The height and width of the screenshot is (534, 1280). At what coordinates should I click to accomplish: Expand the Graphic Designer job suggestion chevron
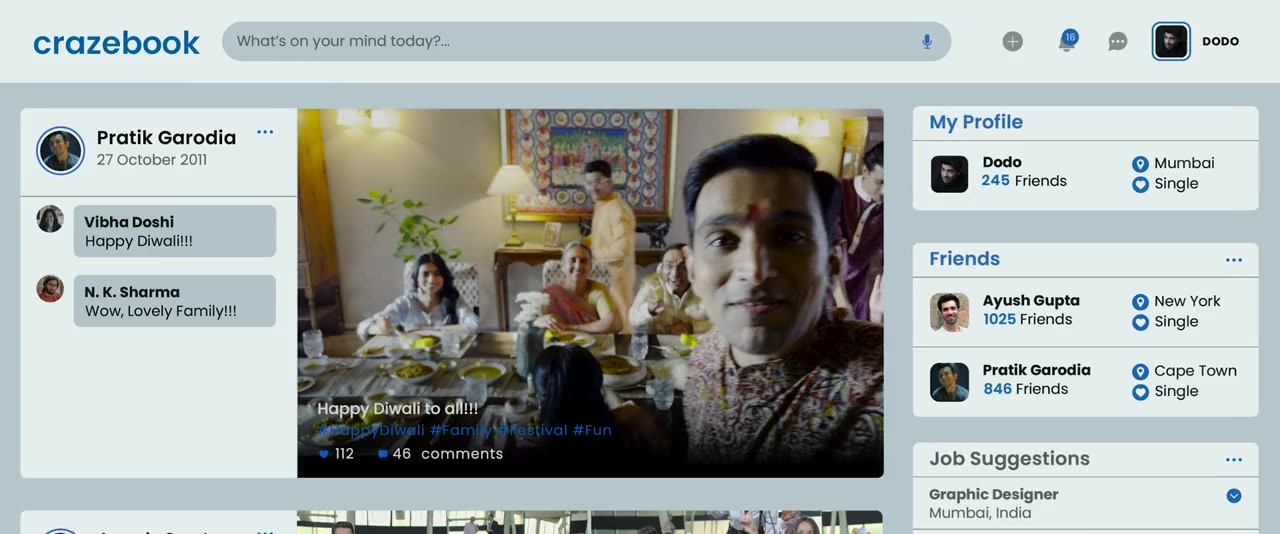1234,496
